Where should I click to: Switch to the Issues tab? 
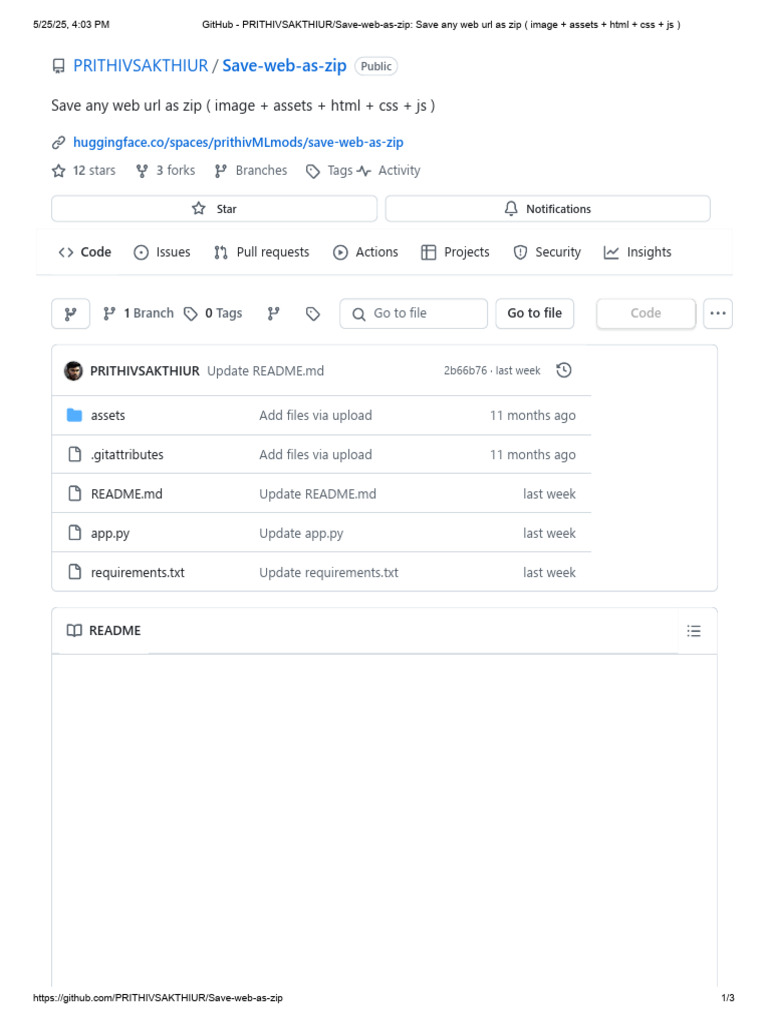click(x=162, y=252)
